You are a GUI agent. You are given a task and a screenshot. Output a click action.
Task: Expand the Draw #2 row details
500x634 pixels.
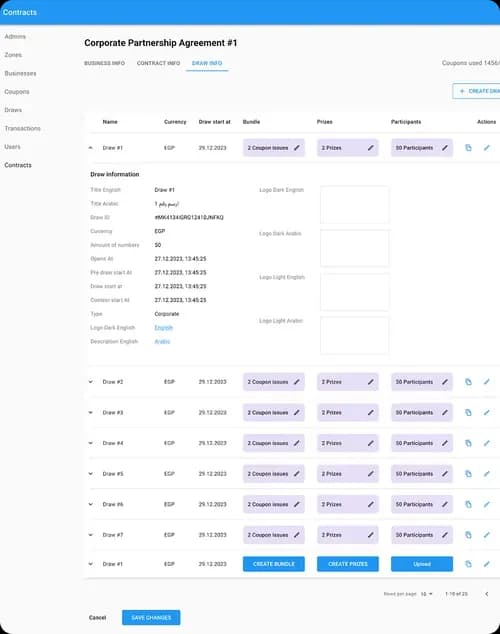91,382
